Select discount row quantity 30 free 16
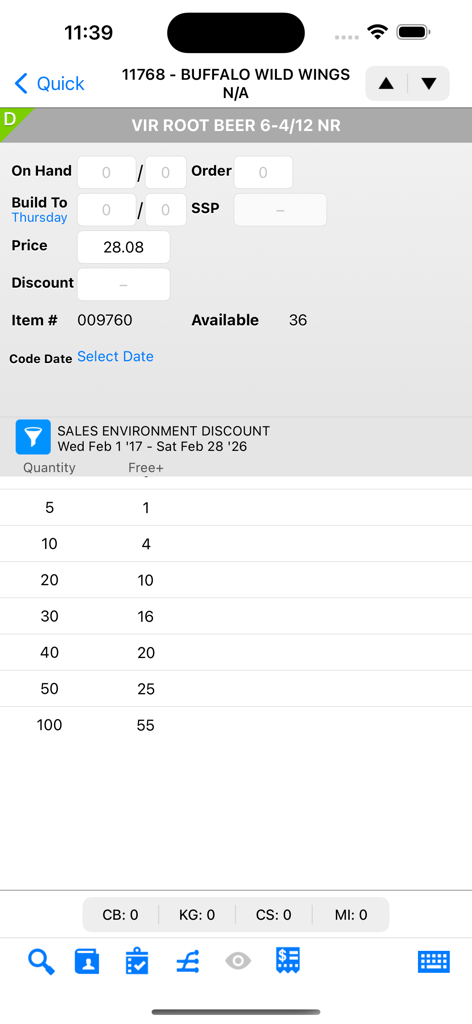The image size is (472, 1024). click(x=236, y=616)
